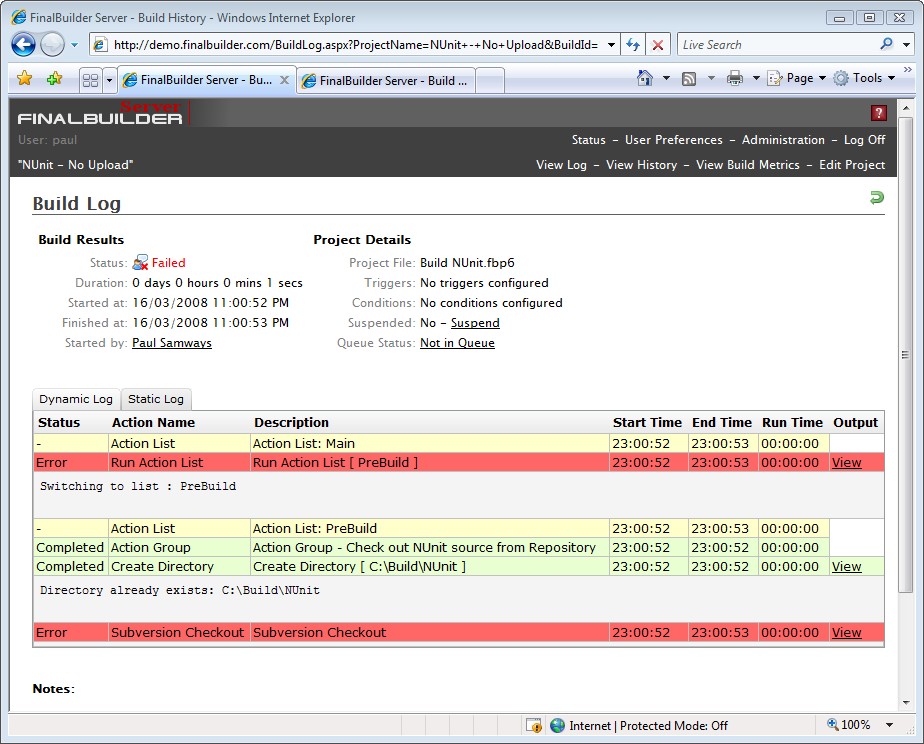Open the recent pages dropdown arrow
The height and width of the screenshot is (744, 924).
74,45
